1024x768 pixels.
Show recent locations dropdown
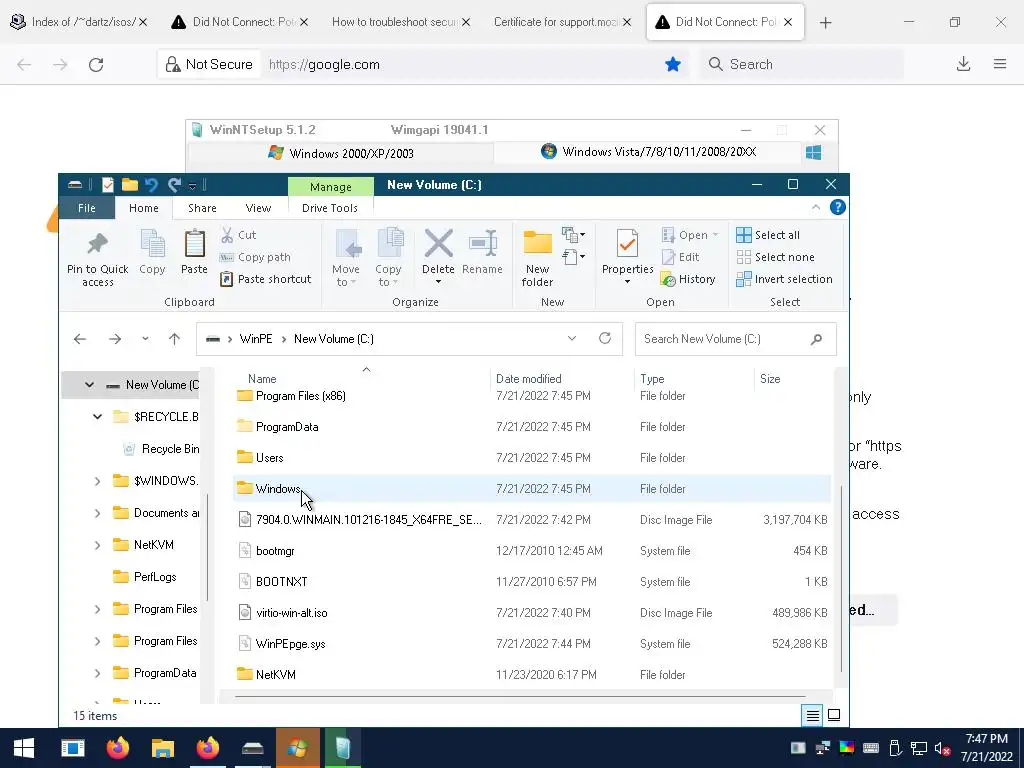pos(145,339)
